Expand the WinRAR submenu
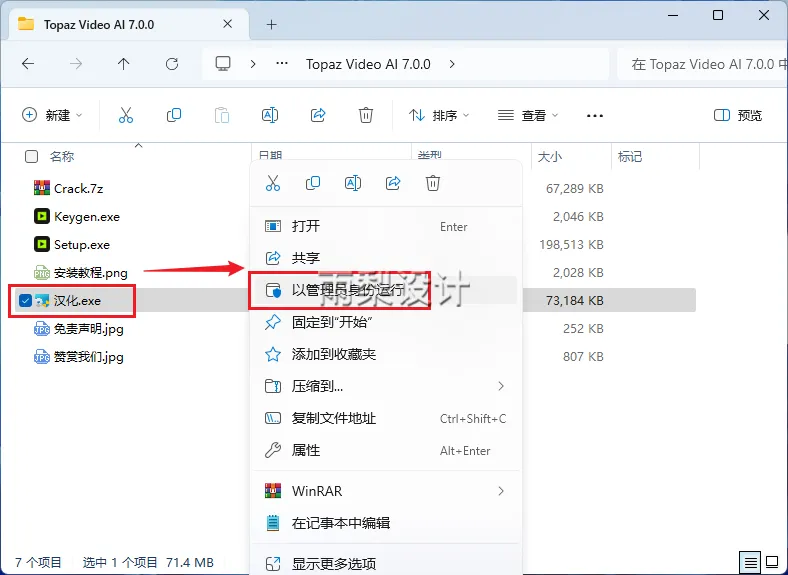 [501, 491]
